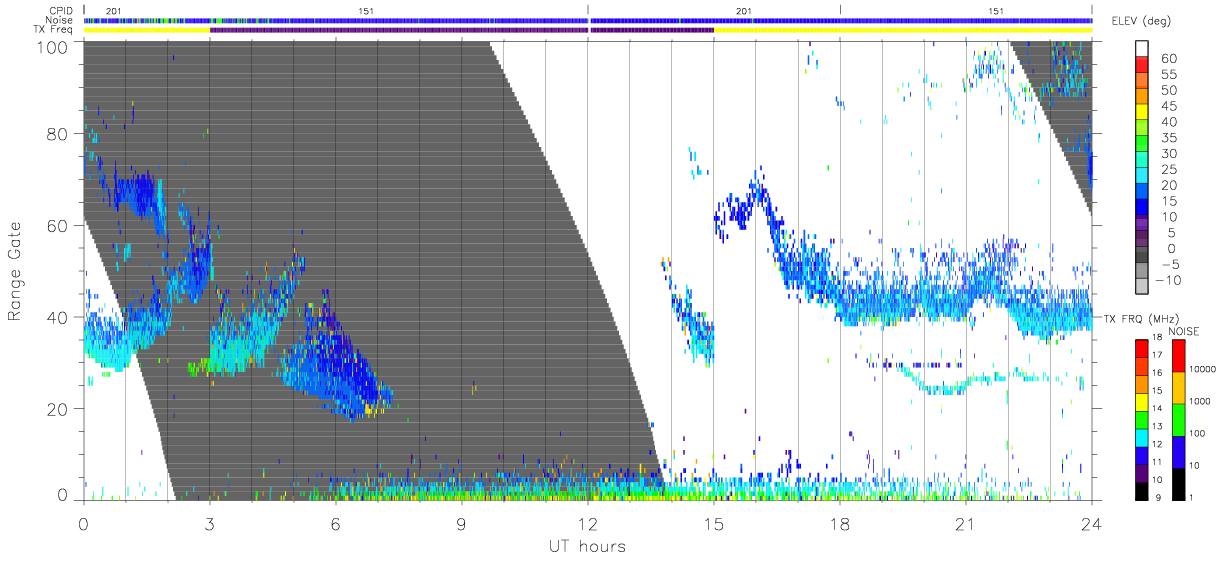Click the Range Gate axis title

coord(15,271)
